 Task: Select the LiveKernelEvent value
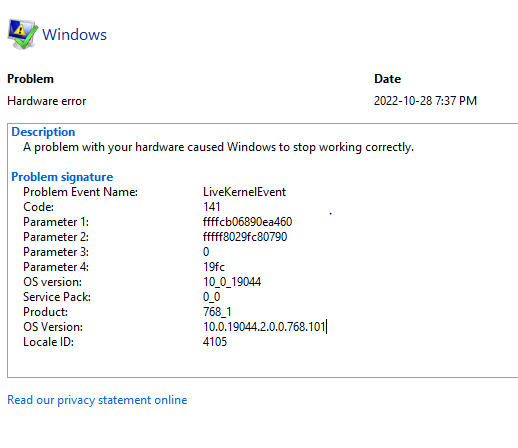[x=244, y=192]
